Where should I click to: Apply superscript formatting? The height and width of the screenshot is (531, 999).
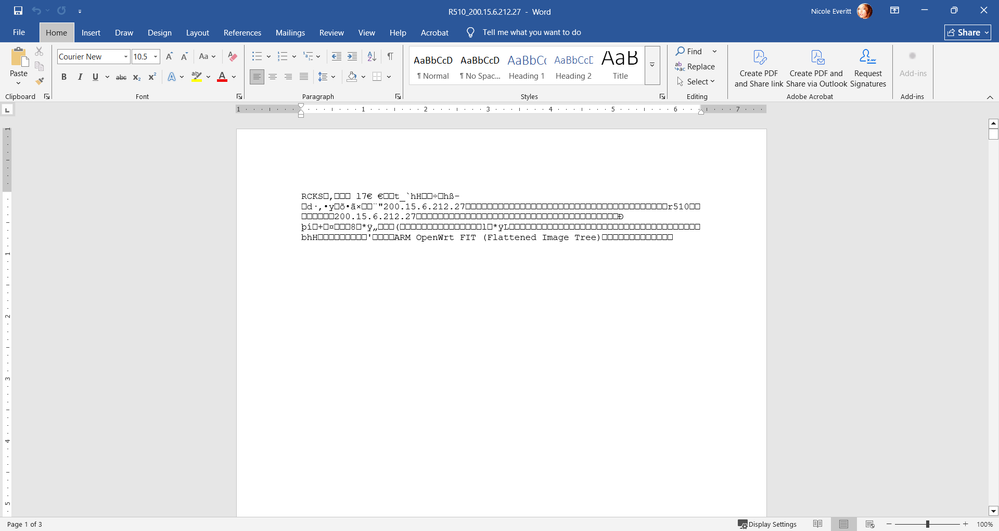pyautogui.click(x=152, y=77)
